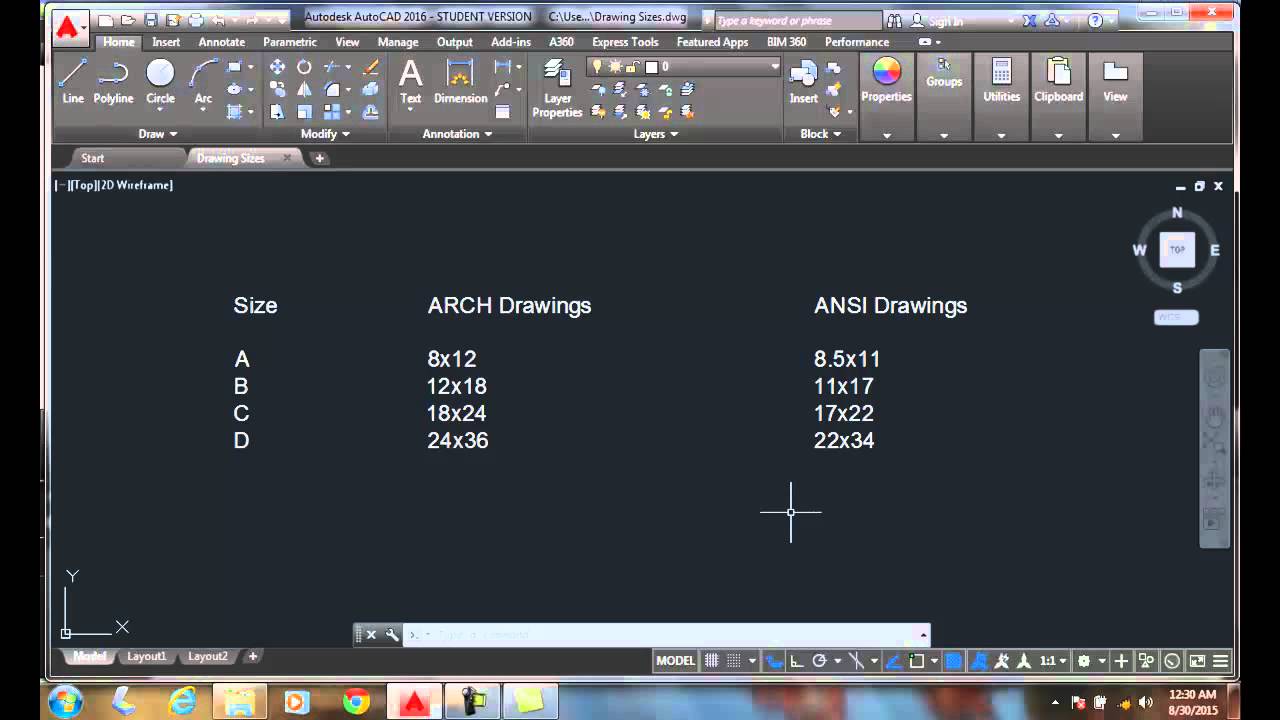Click the Erase tool icon
The width and height of the screenshot is (1280, 720).
(370, 67)
